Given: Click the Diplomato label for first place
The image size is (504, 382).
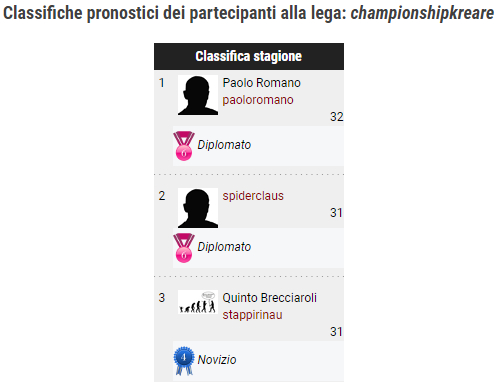Looking at the screenshot, I should coord(224,145).
